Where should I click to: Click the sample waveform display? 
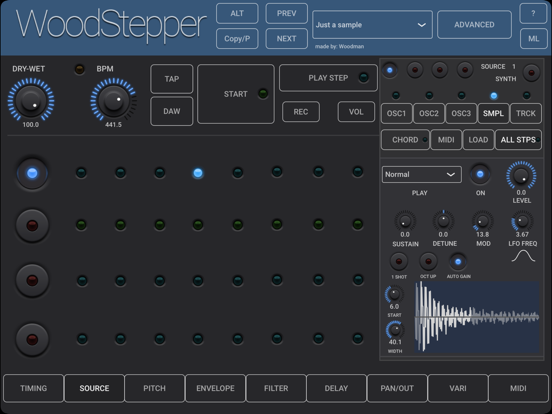(477, 317)
